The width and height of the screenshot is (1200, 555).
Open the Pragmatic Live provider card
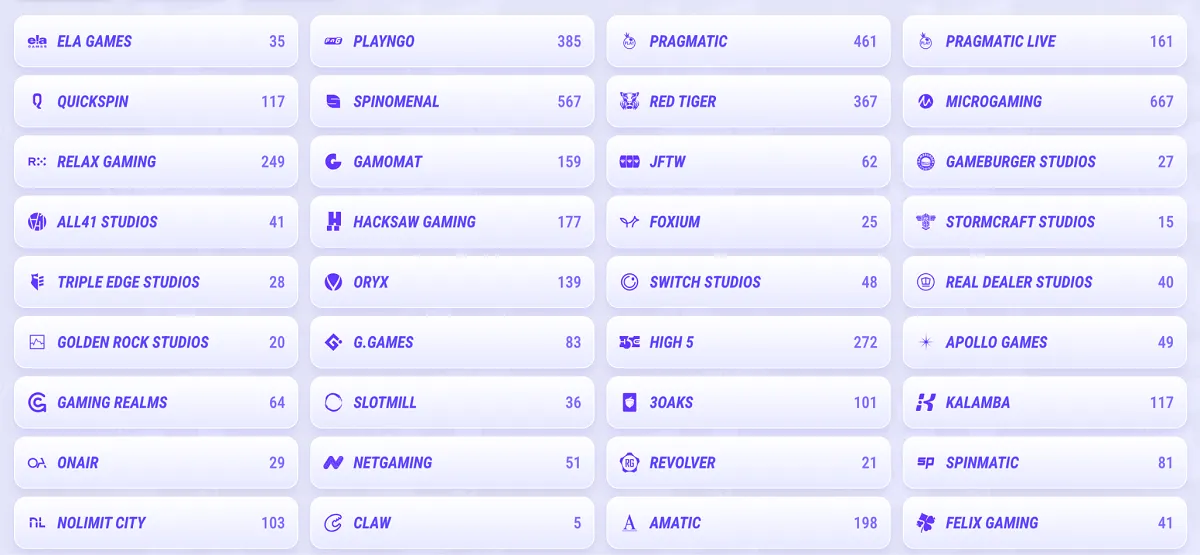pos(1045,41)
